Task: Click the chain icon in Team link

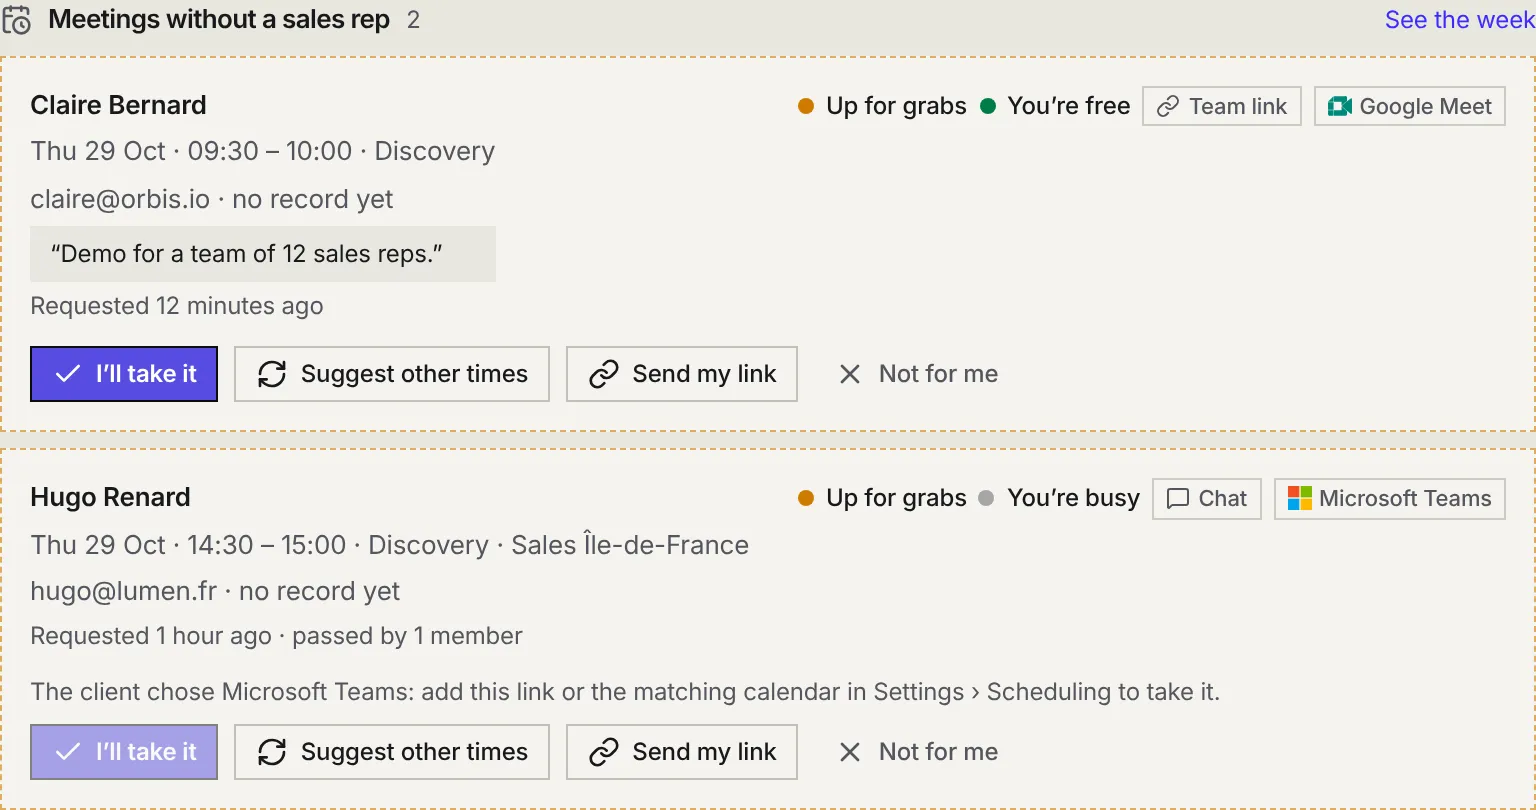Action: coord(1167,106)
